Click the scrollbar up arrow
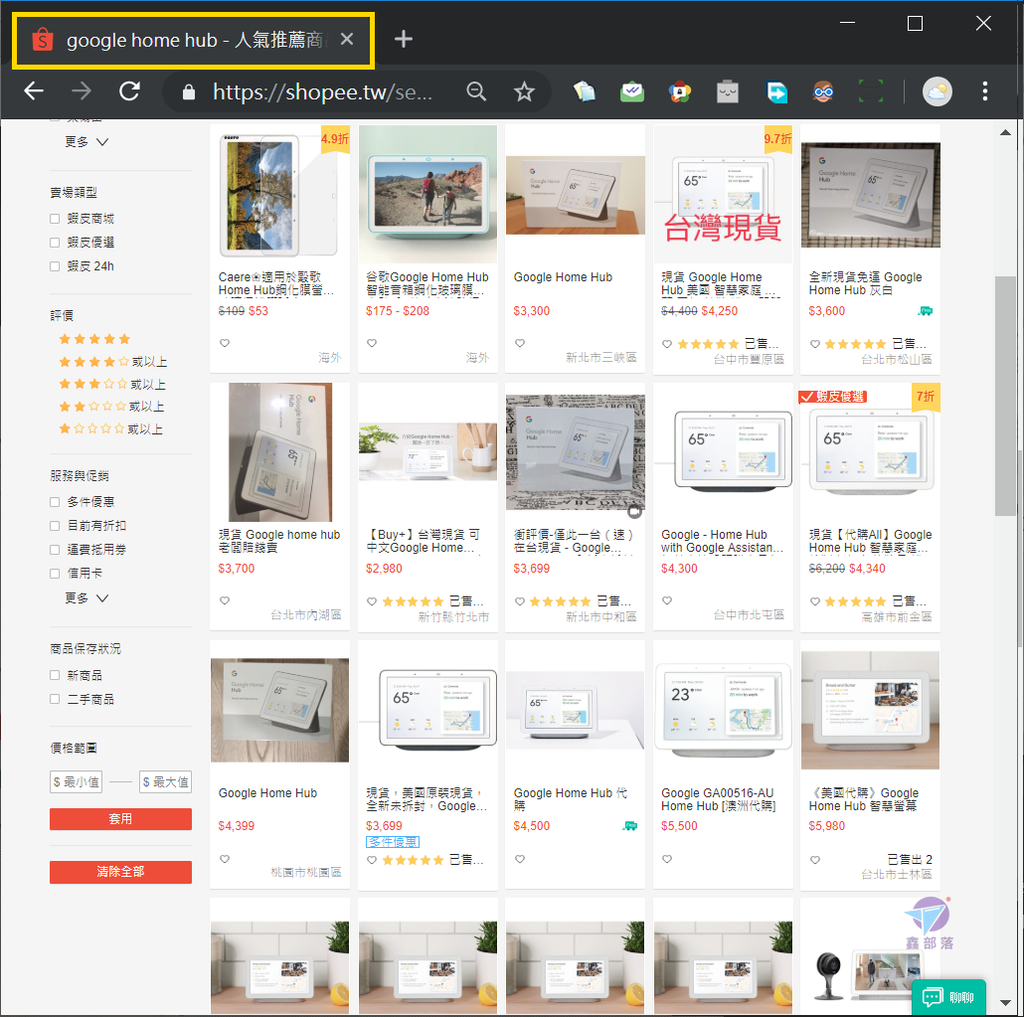This screenshot has width=1024, height=1017. 1006,133
